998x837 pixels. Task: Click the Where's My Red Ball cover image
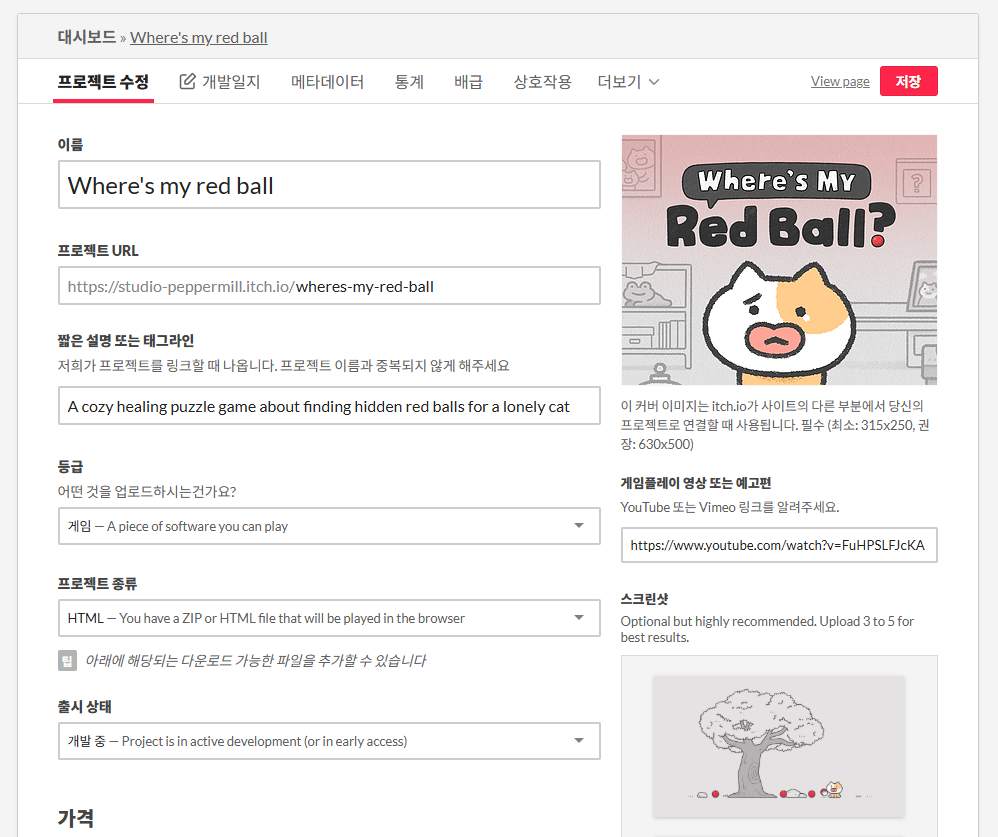(x=779, y=260)
